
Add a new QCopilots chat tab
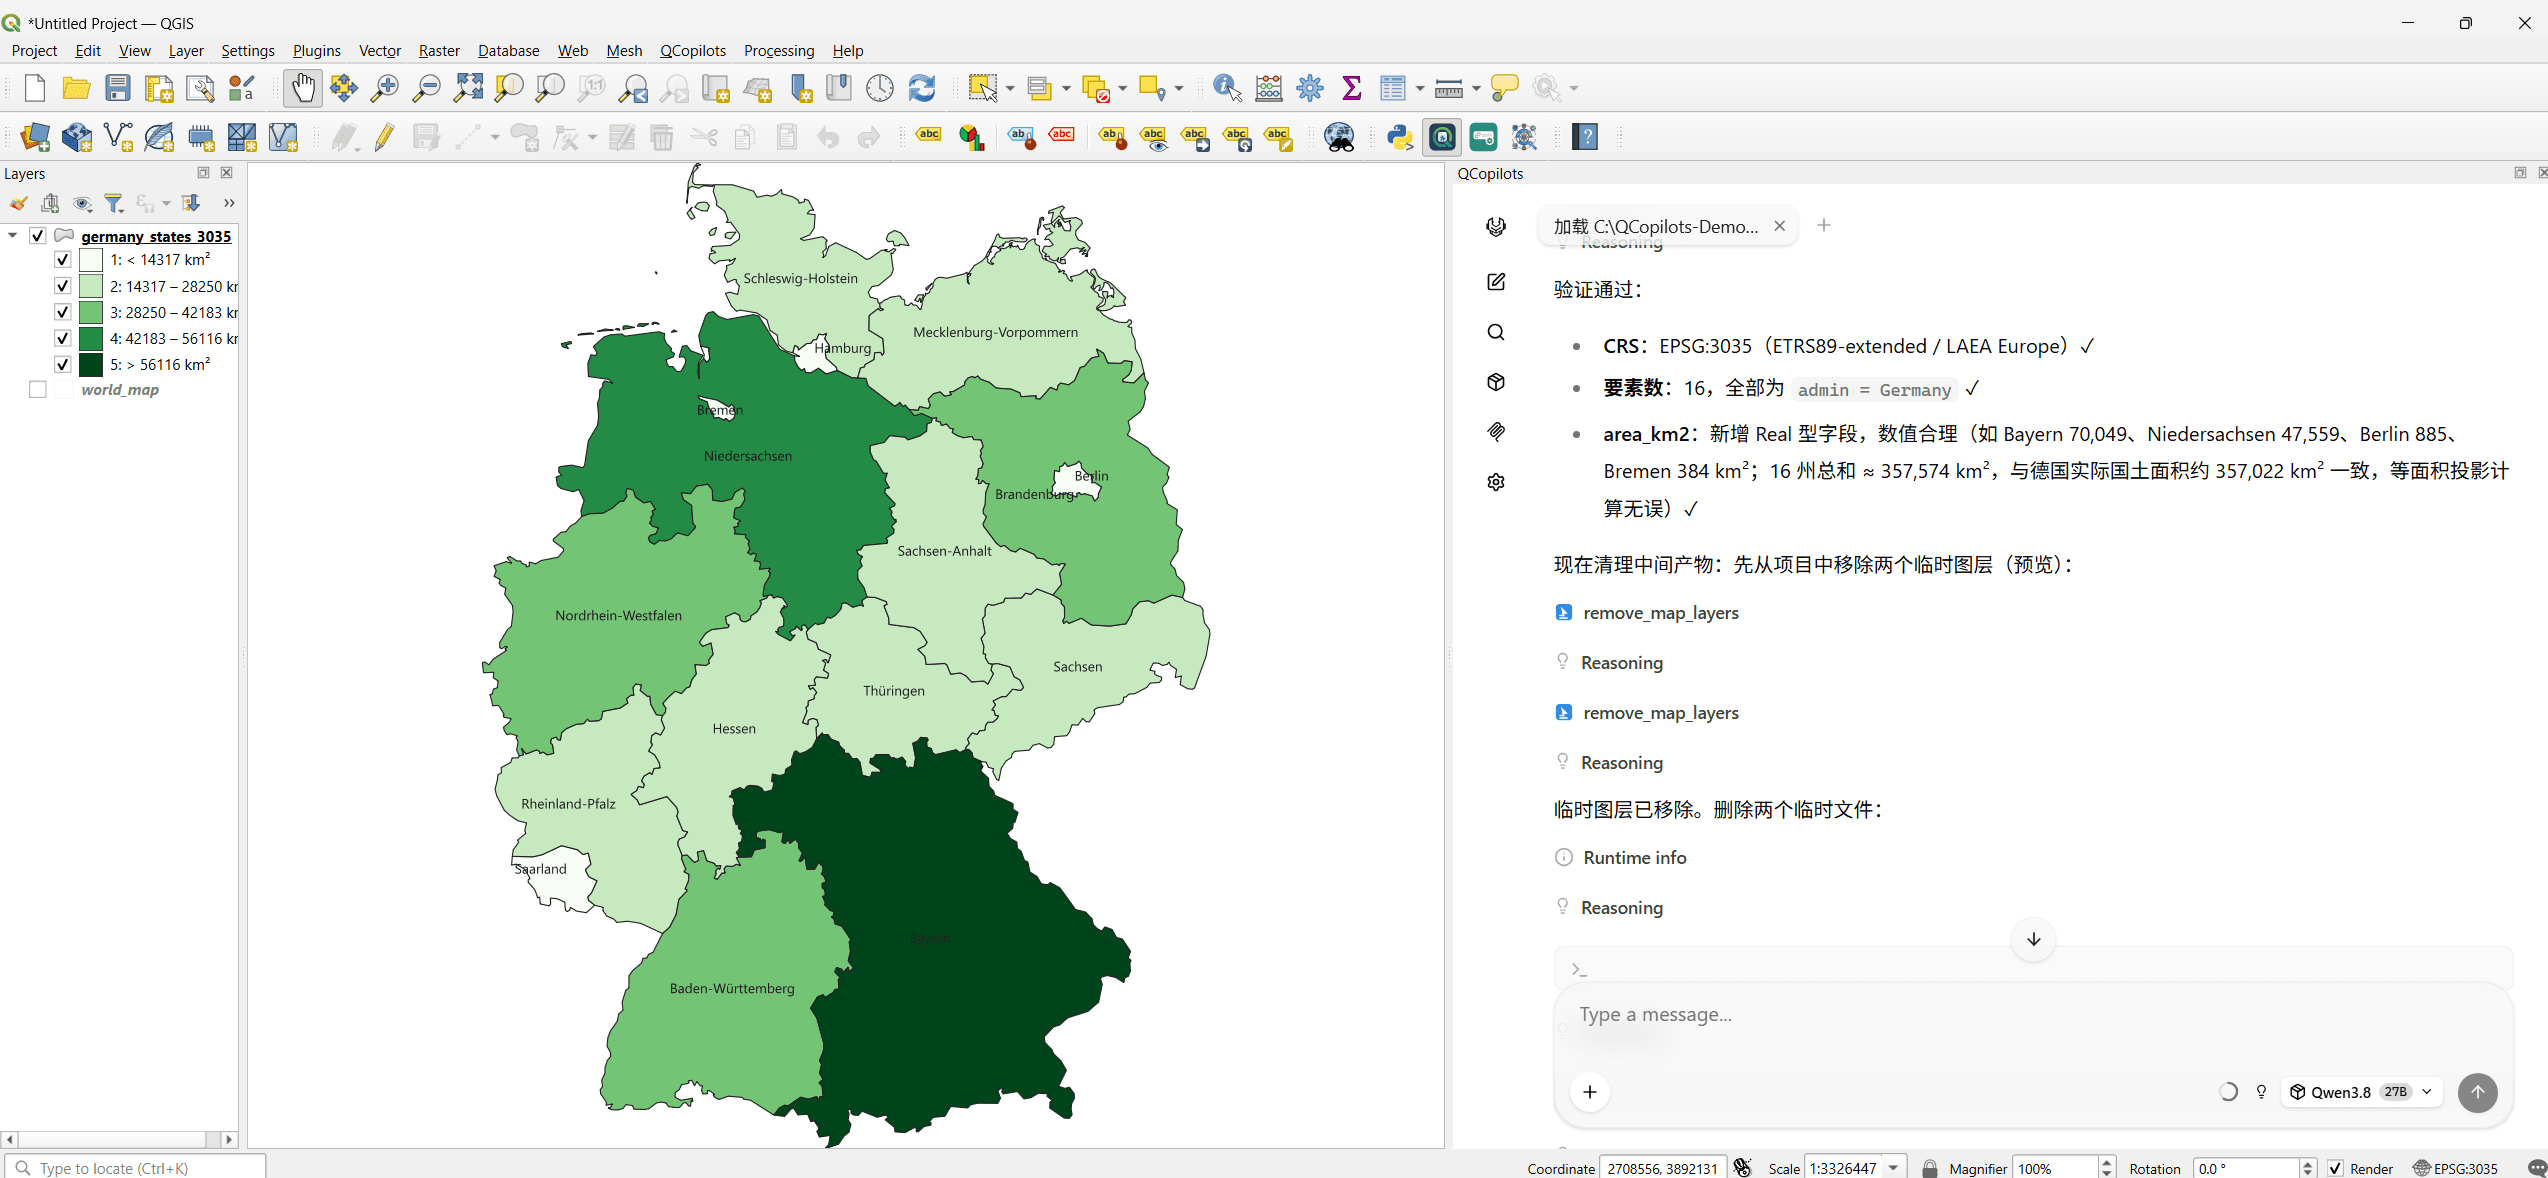[x=1824, y=225]
